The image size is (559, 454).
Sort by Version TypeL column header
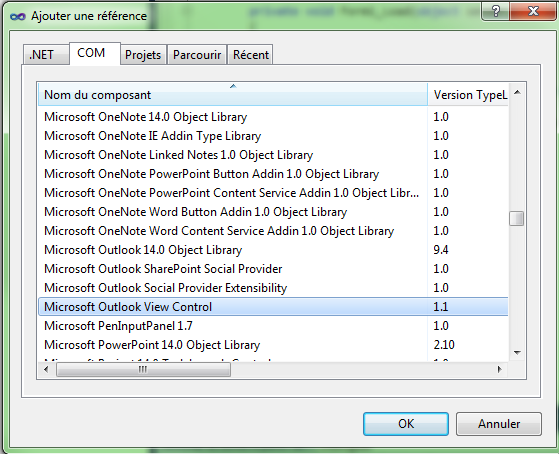(468, 95)
